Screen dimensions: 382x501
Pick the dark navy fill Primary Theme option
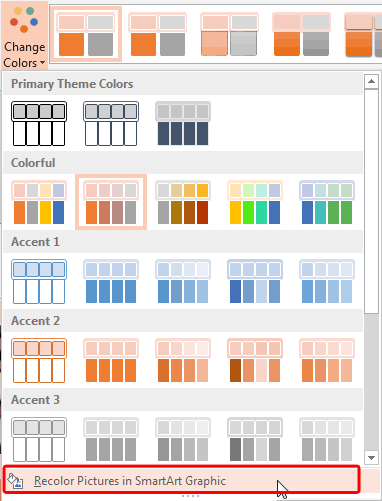point(183,124)
